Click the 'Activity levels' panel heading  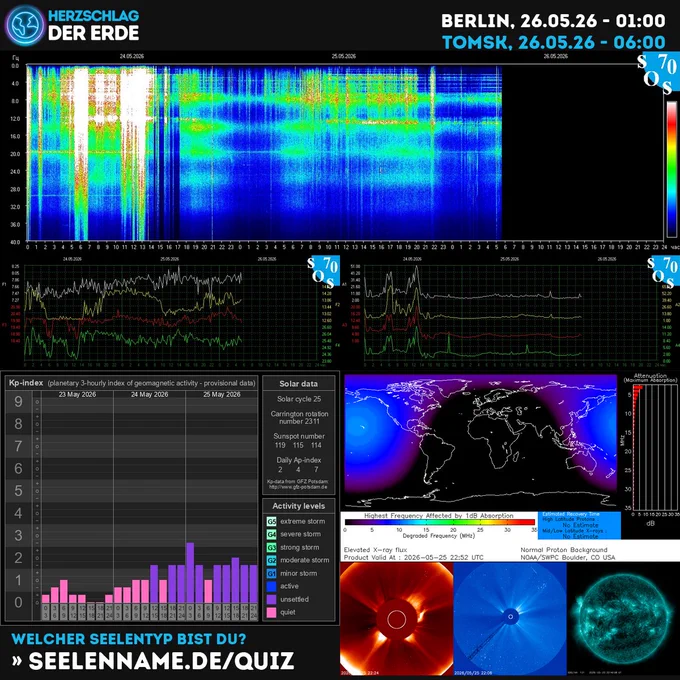pyautogui.click(x=298, y=506)
